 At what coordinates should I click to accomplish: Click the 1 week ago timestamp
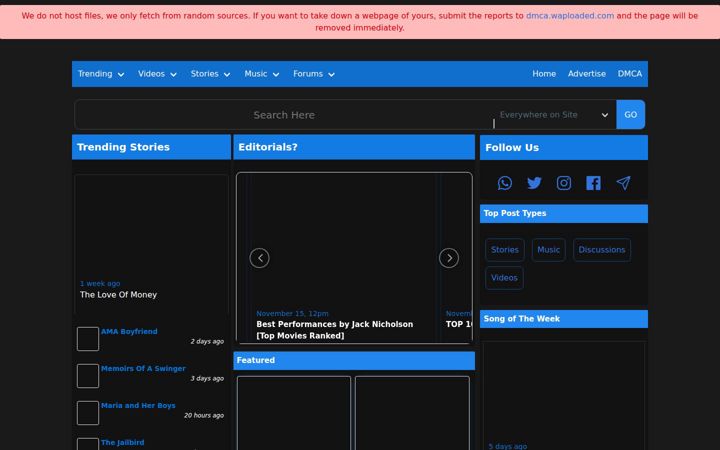pyautogui.click(x=100, y=283)
